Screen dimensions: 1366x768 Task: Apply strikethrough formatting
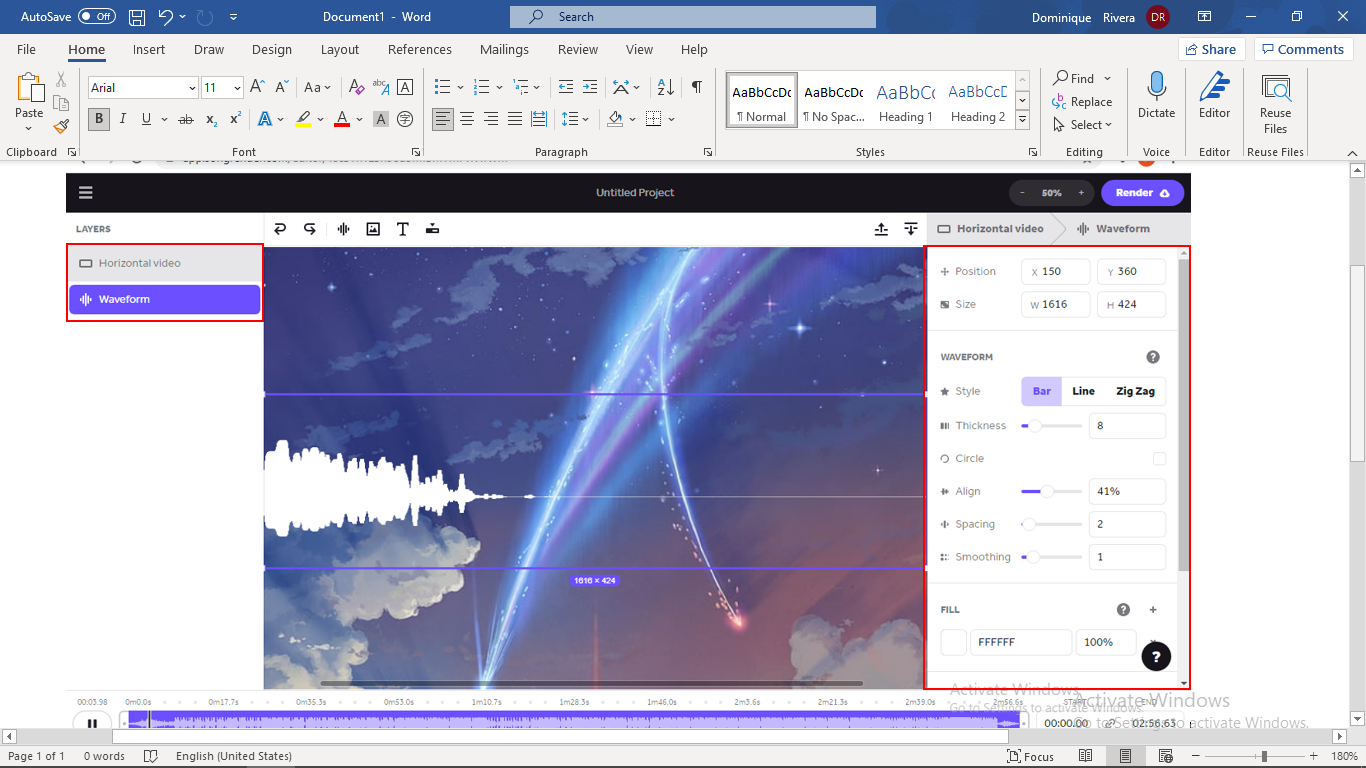pyautogui.click(x=186, y=119)
